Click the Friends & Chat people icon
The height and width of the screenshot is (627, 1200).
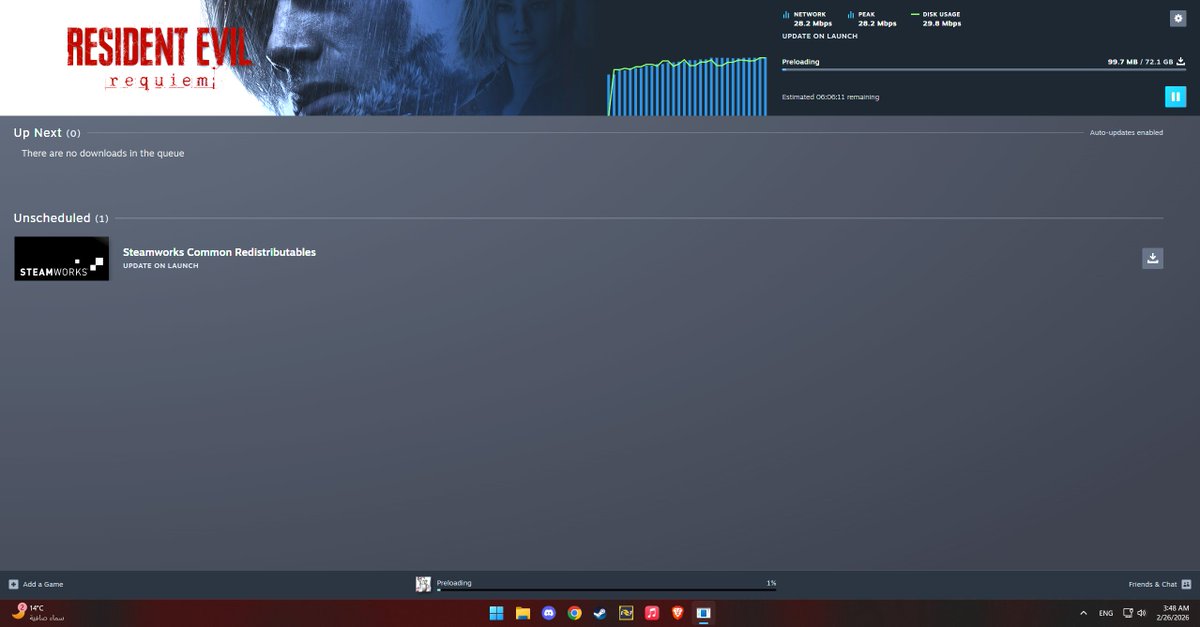1186,584
